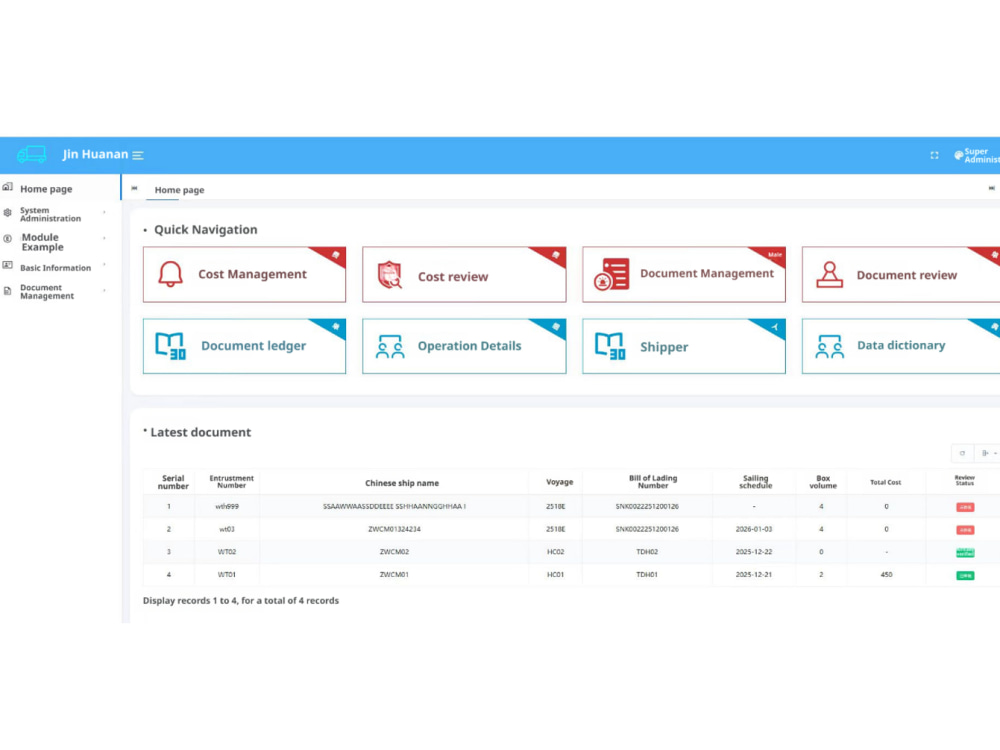Click the Total Cost column header
The image size is (1000, 750).
point(885,482)
